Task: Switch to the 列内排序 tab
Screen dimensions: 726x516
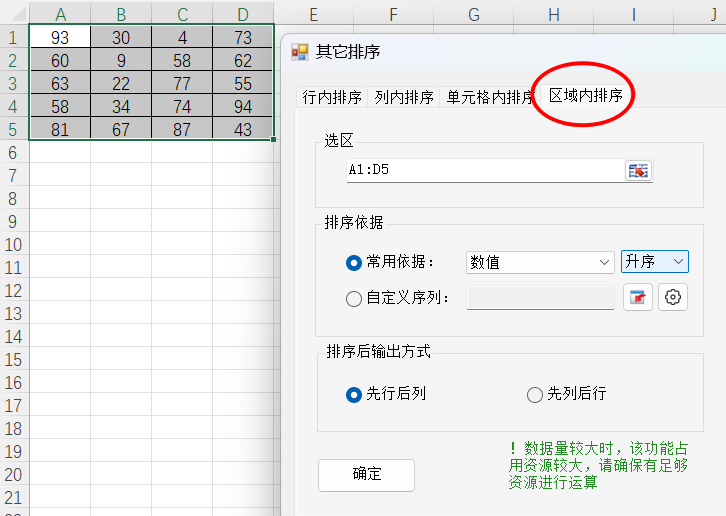Action: (x=404, y=97)
